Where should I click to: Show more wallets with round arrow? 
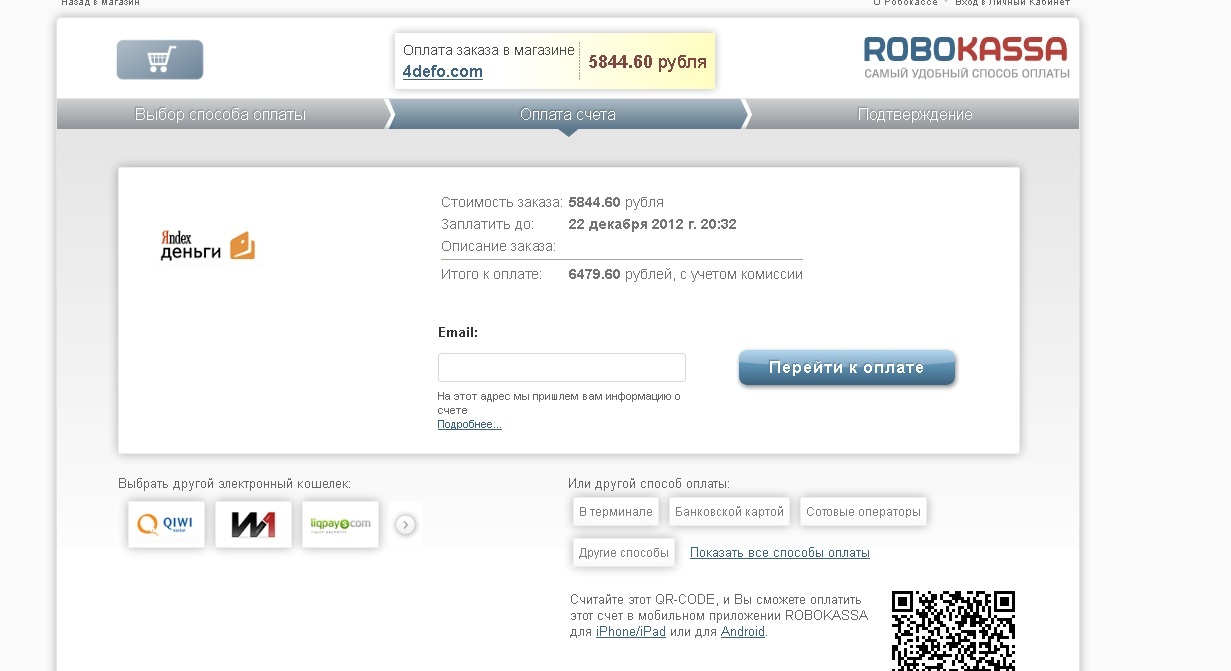405,524
